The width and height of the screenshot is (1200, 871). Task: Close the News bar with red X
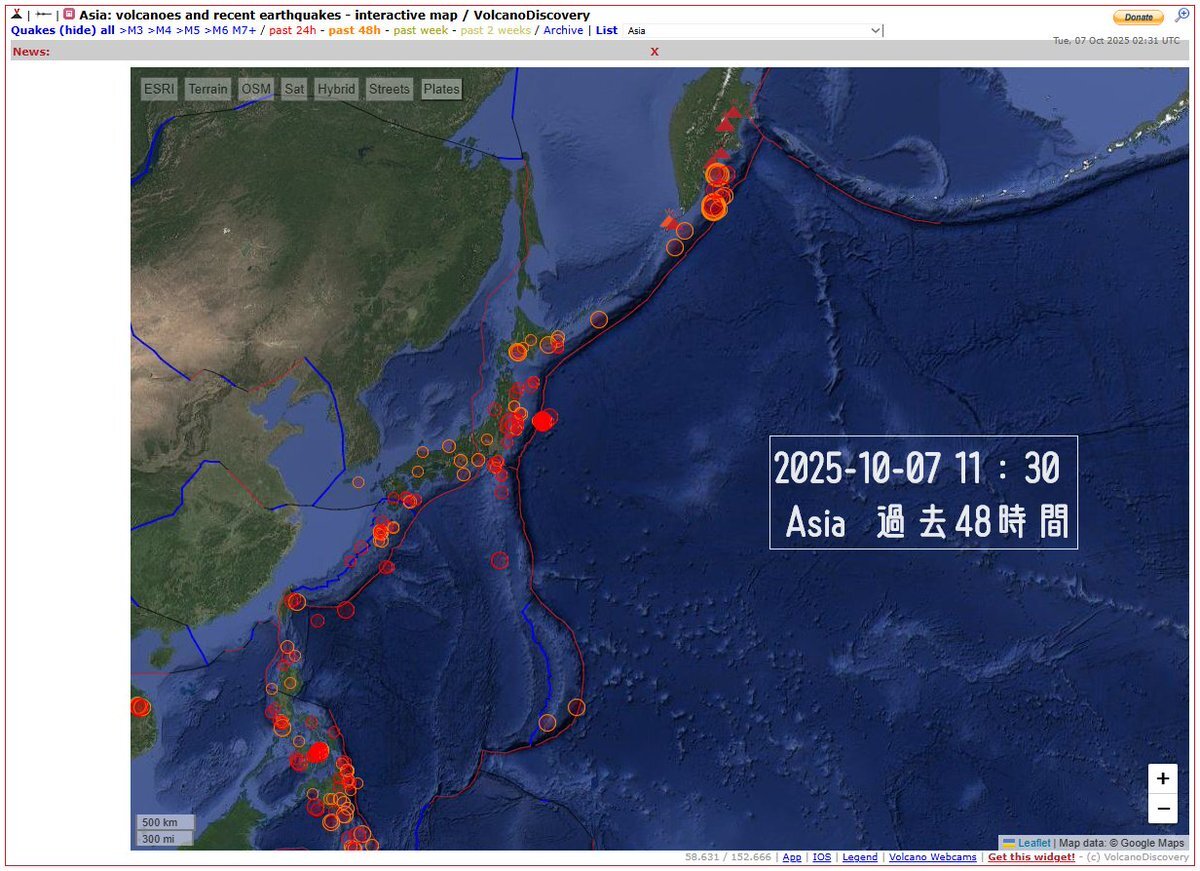coord(655,51)
